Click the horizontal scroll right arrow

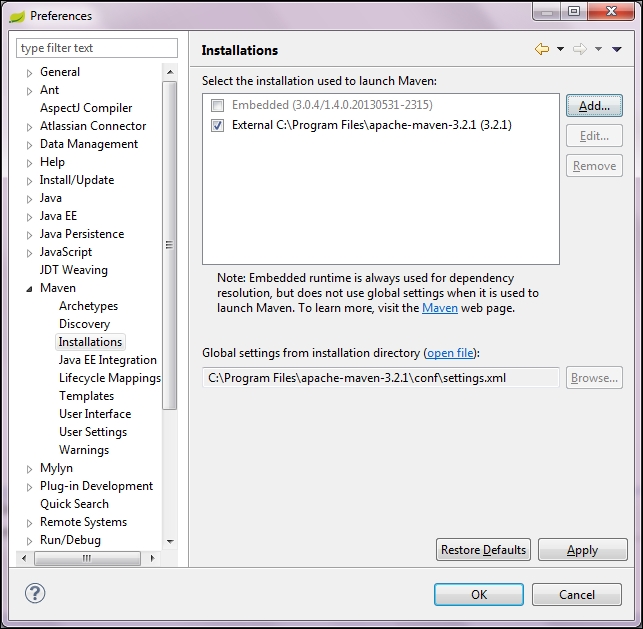click(153, 558)
